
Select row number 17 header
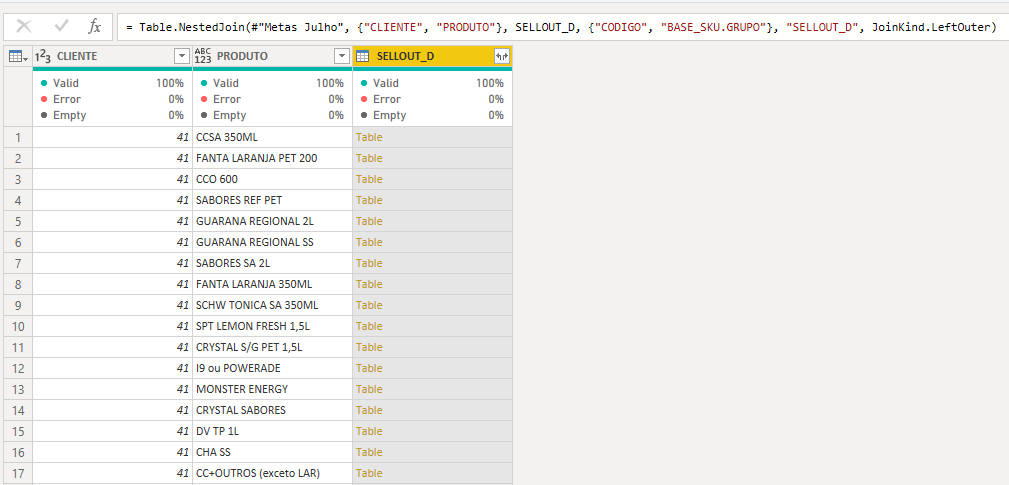[18, 473]
